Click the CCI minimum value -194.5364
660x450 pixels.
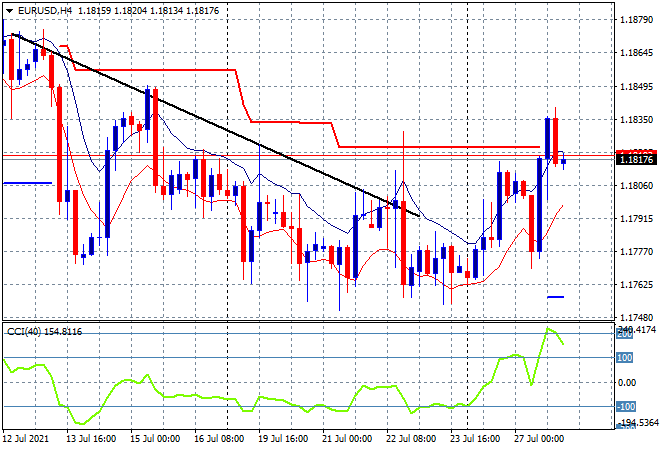click(637, 423)
